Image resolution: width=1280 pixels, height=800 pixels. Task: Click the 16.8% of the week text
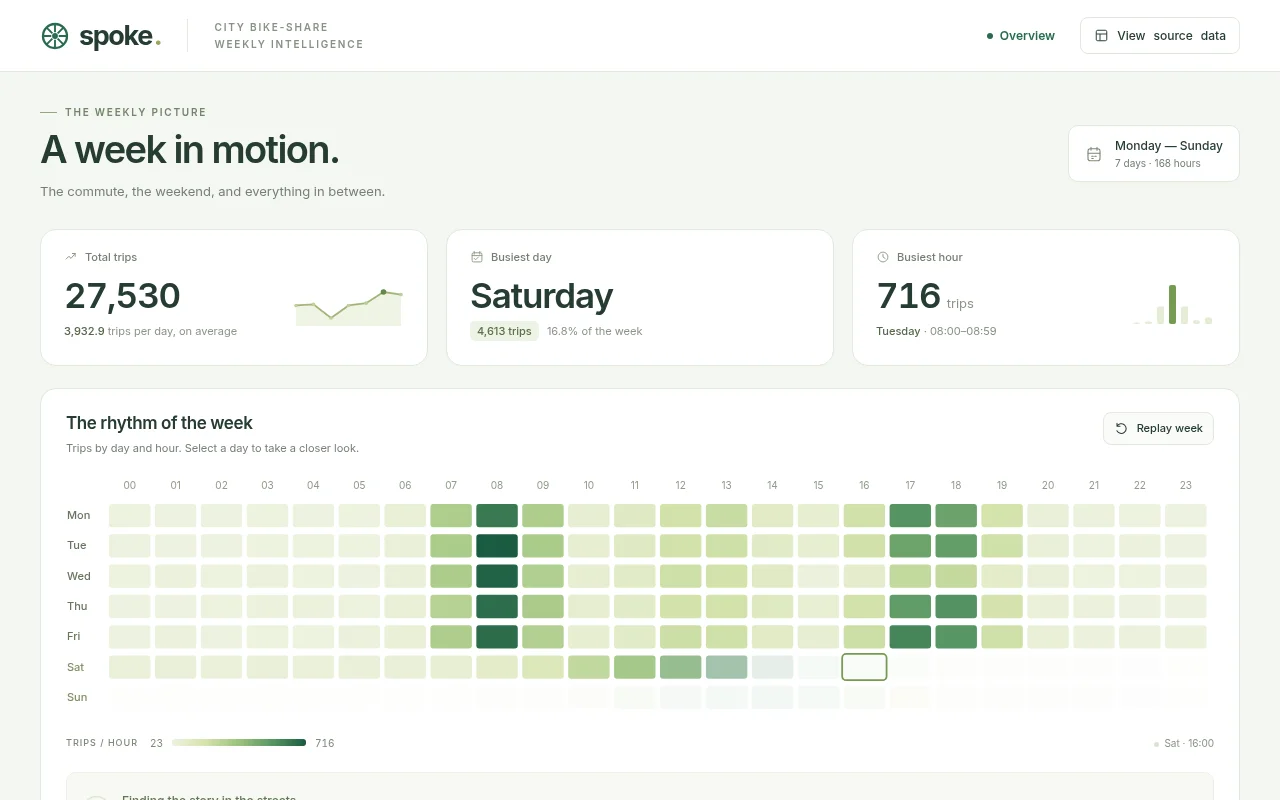pos(595,331)
